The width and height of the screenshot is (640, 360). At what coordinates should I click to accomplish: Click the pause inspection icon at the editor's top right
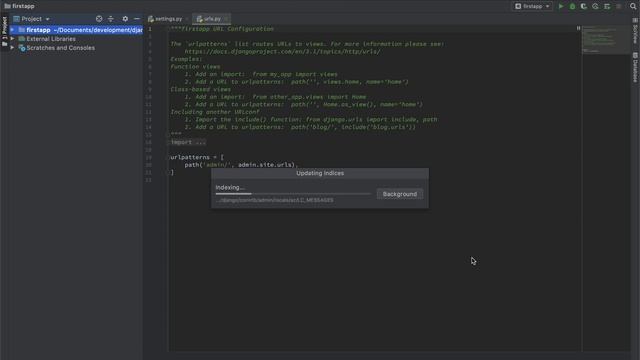578,28
